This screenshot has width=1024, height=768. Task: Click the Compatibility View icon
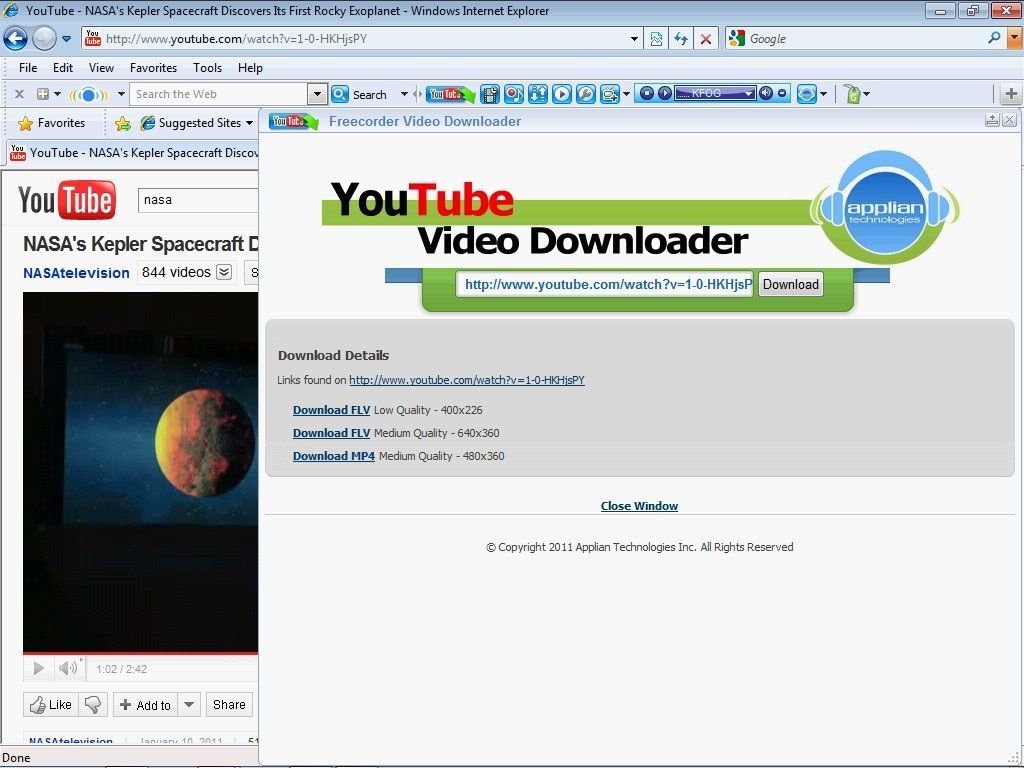(x=656, y=39)
